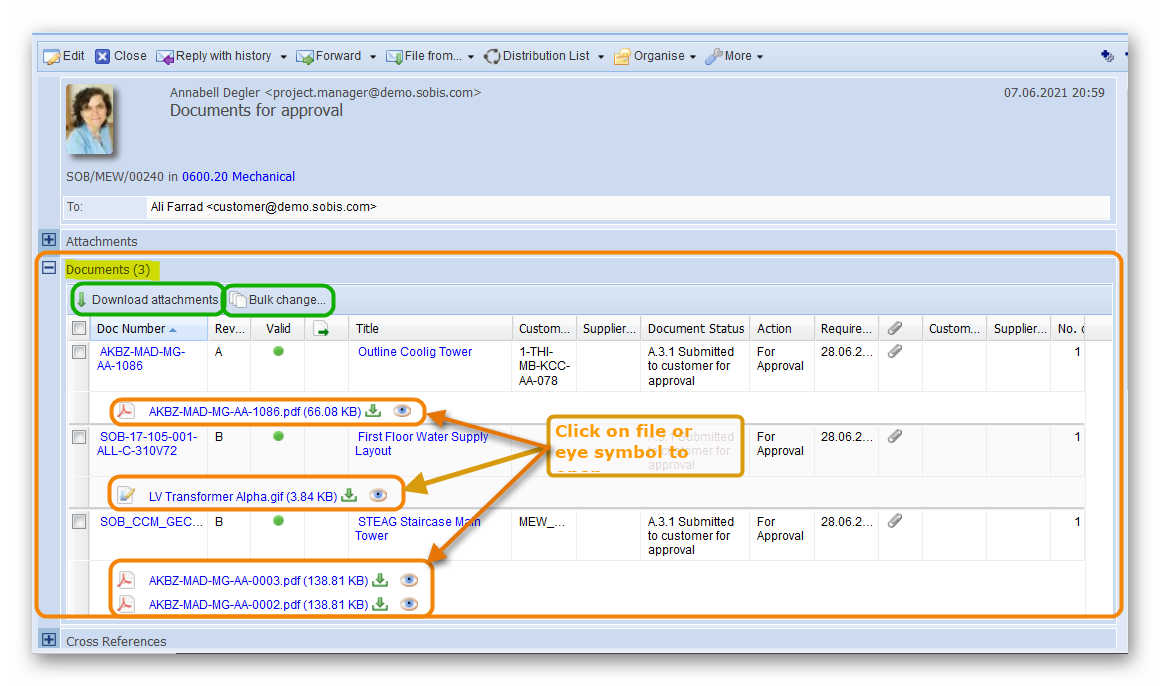Collapse the Documents (3) section

point(48,268)
